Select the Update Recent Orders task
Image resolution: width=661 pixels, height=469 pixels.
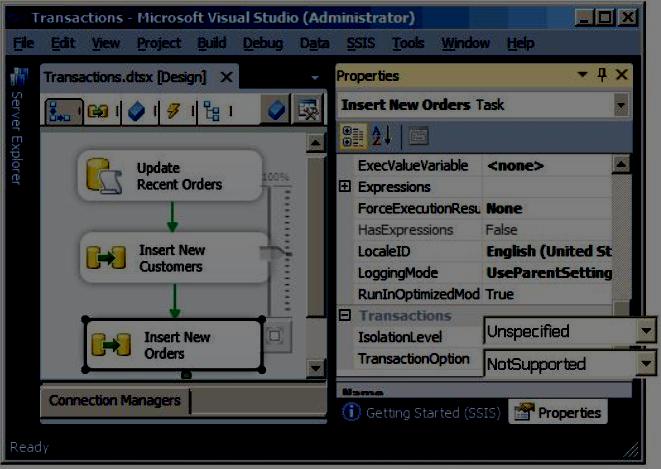tap(170, 176)
